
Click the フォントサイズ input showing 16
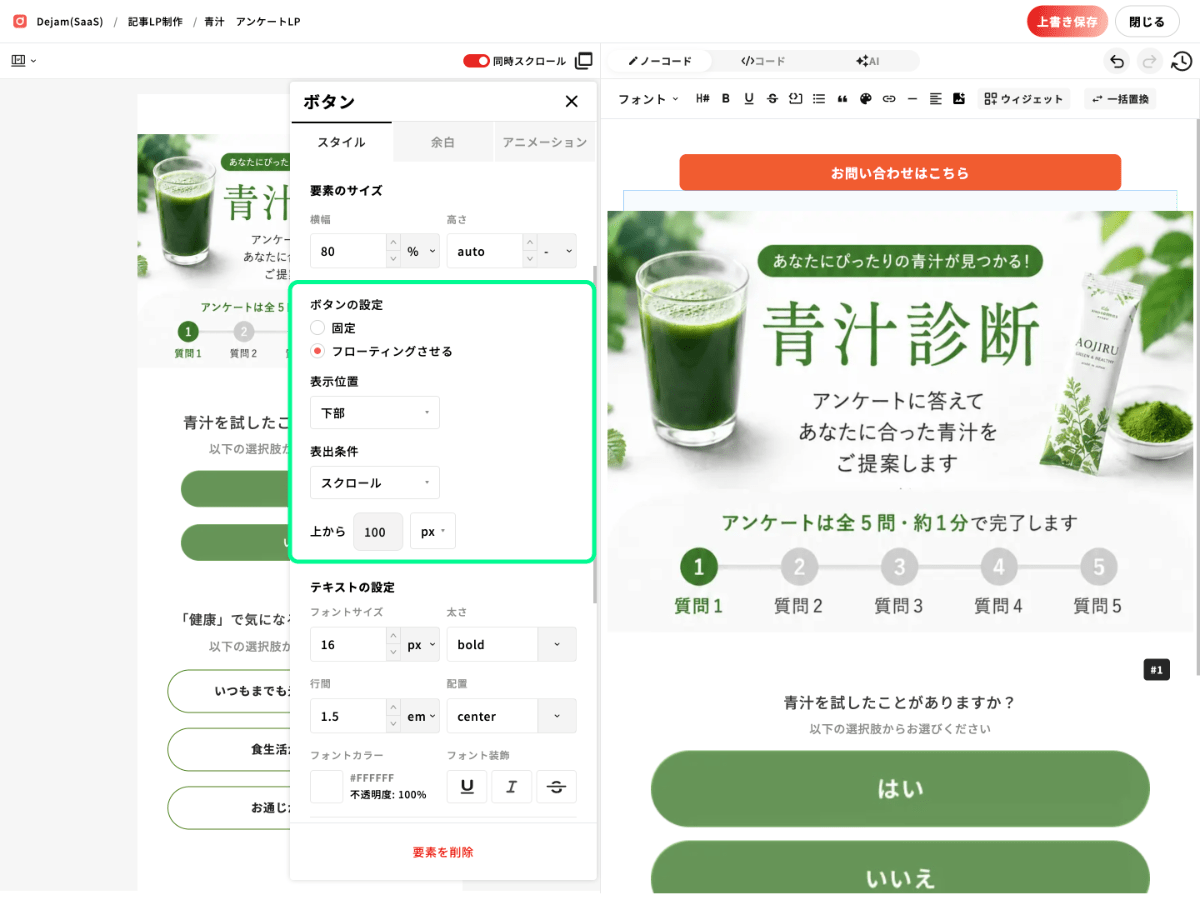[x=347, y=645]
